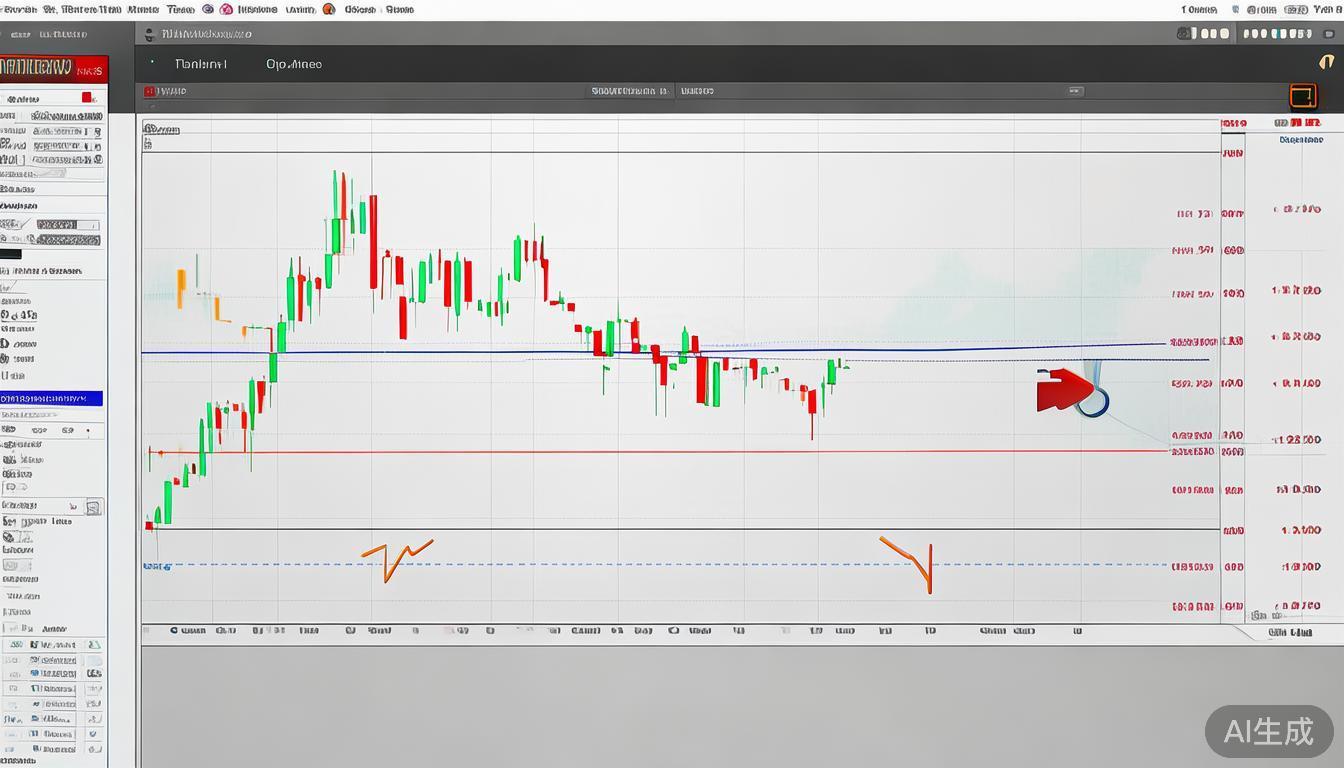Click the orange zigzag annotation below the chart
This screenshot has width=1344, height=768.
click(x=396, y=559)
